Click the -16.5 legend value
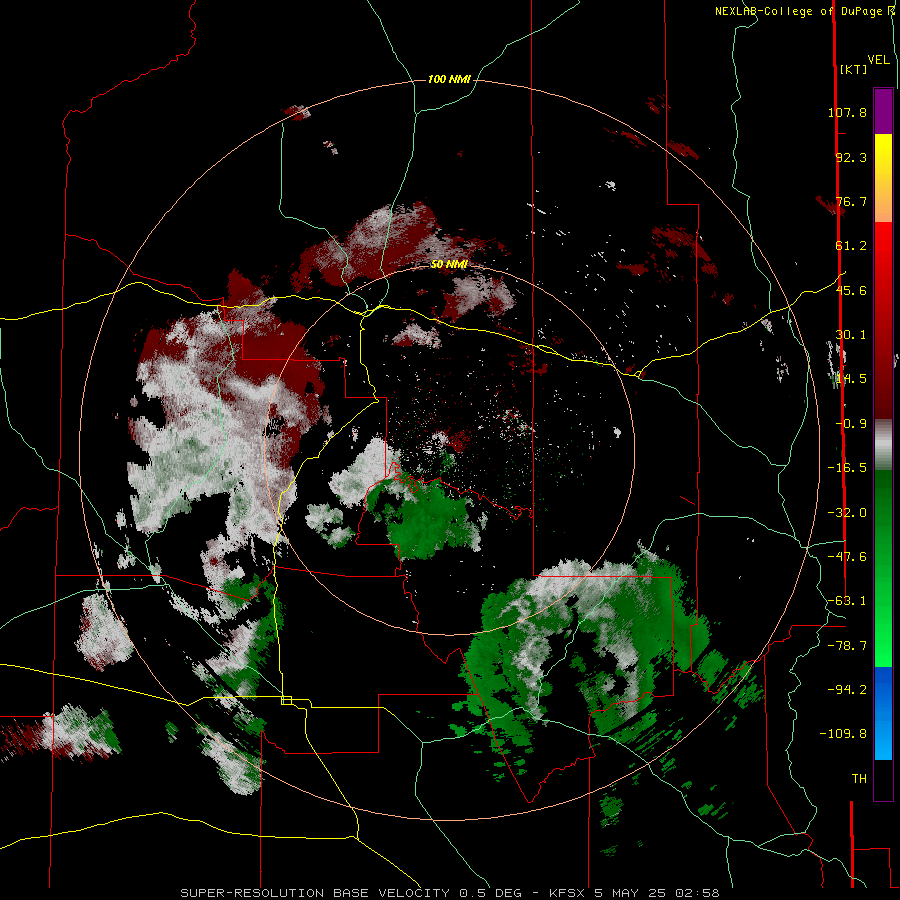The height and width of the screenshot is (900, 900). click(847, 468)
